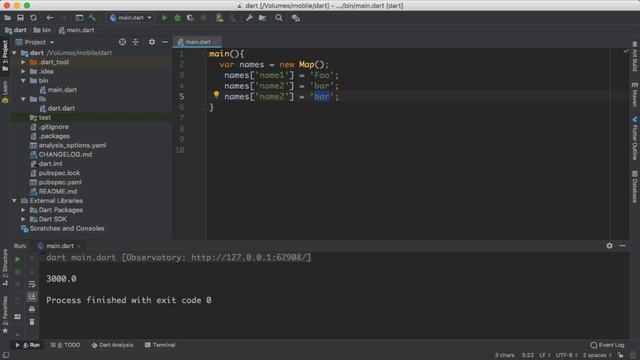Toggle scroll to end in Run console
Viewport: 640px width, 360px height.
tap(32, 296)
